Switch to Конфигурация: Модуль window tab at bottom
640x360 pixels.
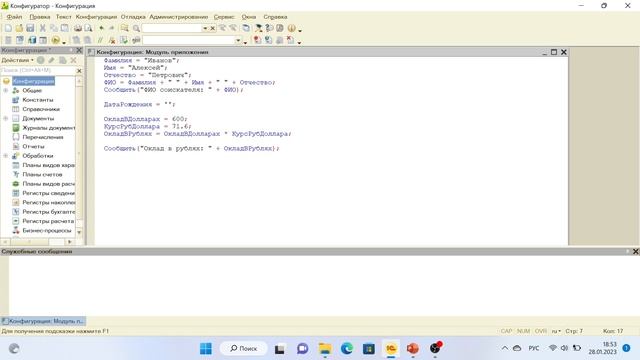click(x=43, y=321)
